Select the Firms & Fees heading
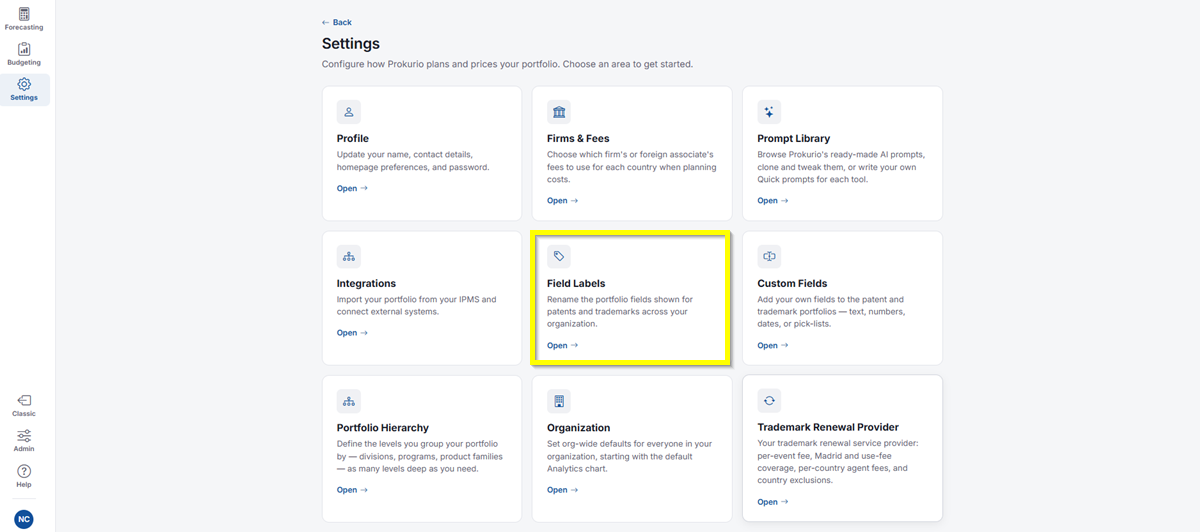 tap(578, 139)
